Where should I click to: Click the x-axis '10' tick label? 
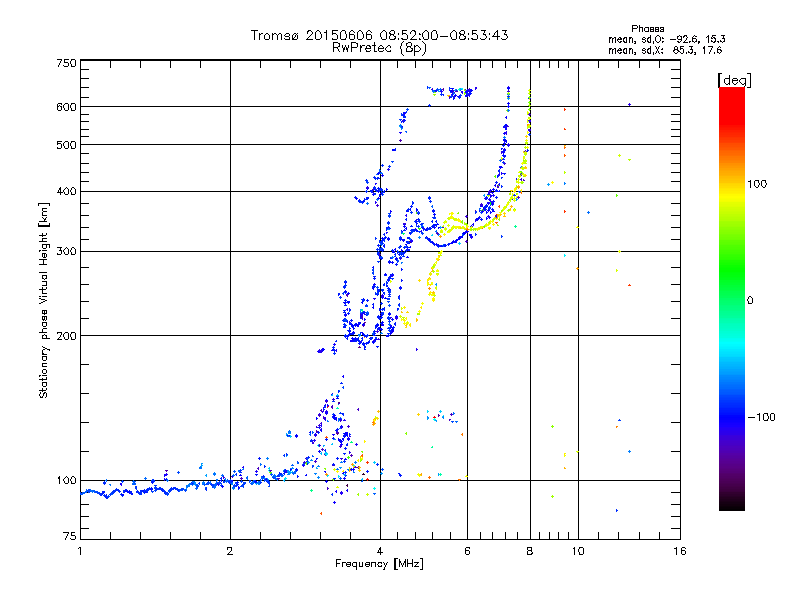578,551
